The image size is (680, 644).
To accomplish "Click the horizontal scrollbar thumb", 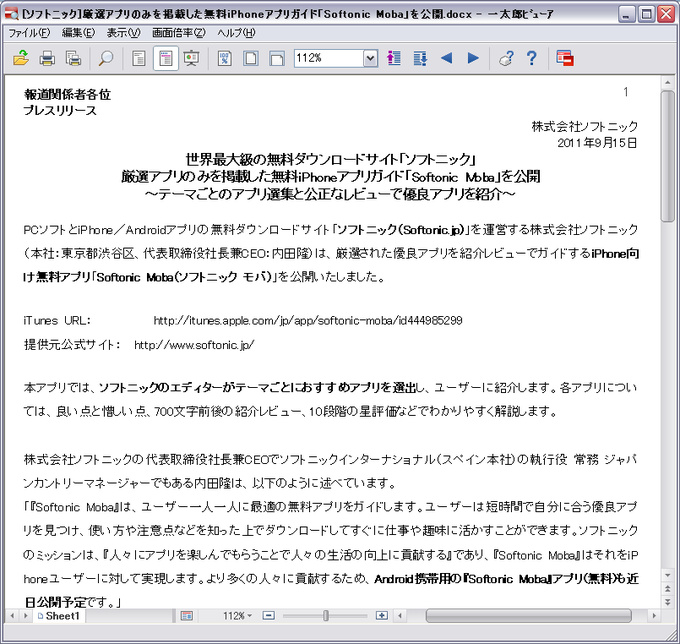I will (x=529, y=616).
